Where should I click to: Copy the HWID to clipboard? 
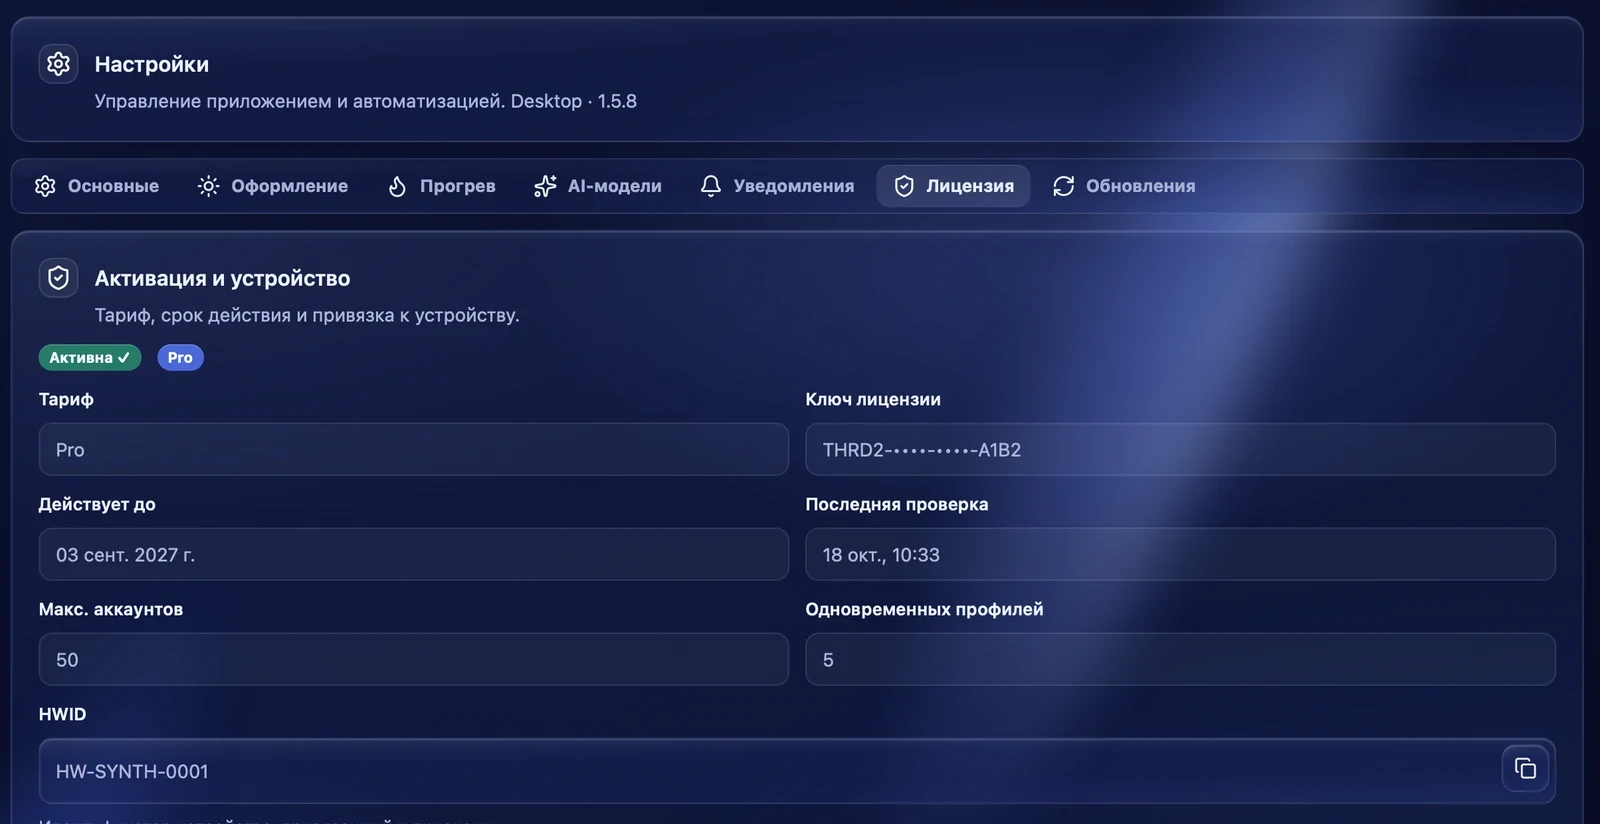point(1525,768)
